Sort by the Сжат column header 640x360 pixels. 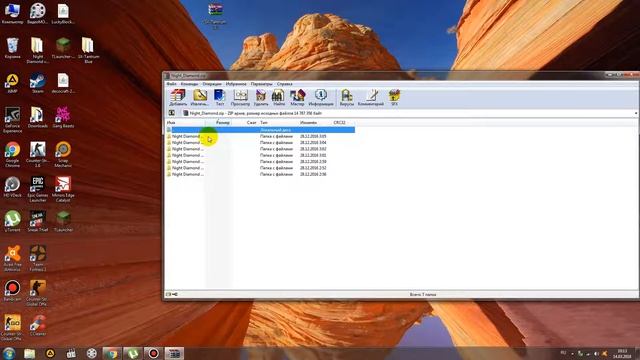click(246, 122)
